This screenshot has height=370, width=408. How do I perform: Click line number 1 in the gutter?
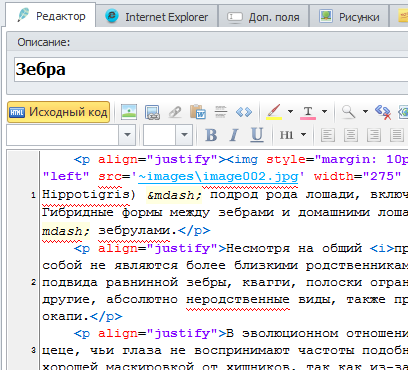[x=33, y=195]
